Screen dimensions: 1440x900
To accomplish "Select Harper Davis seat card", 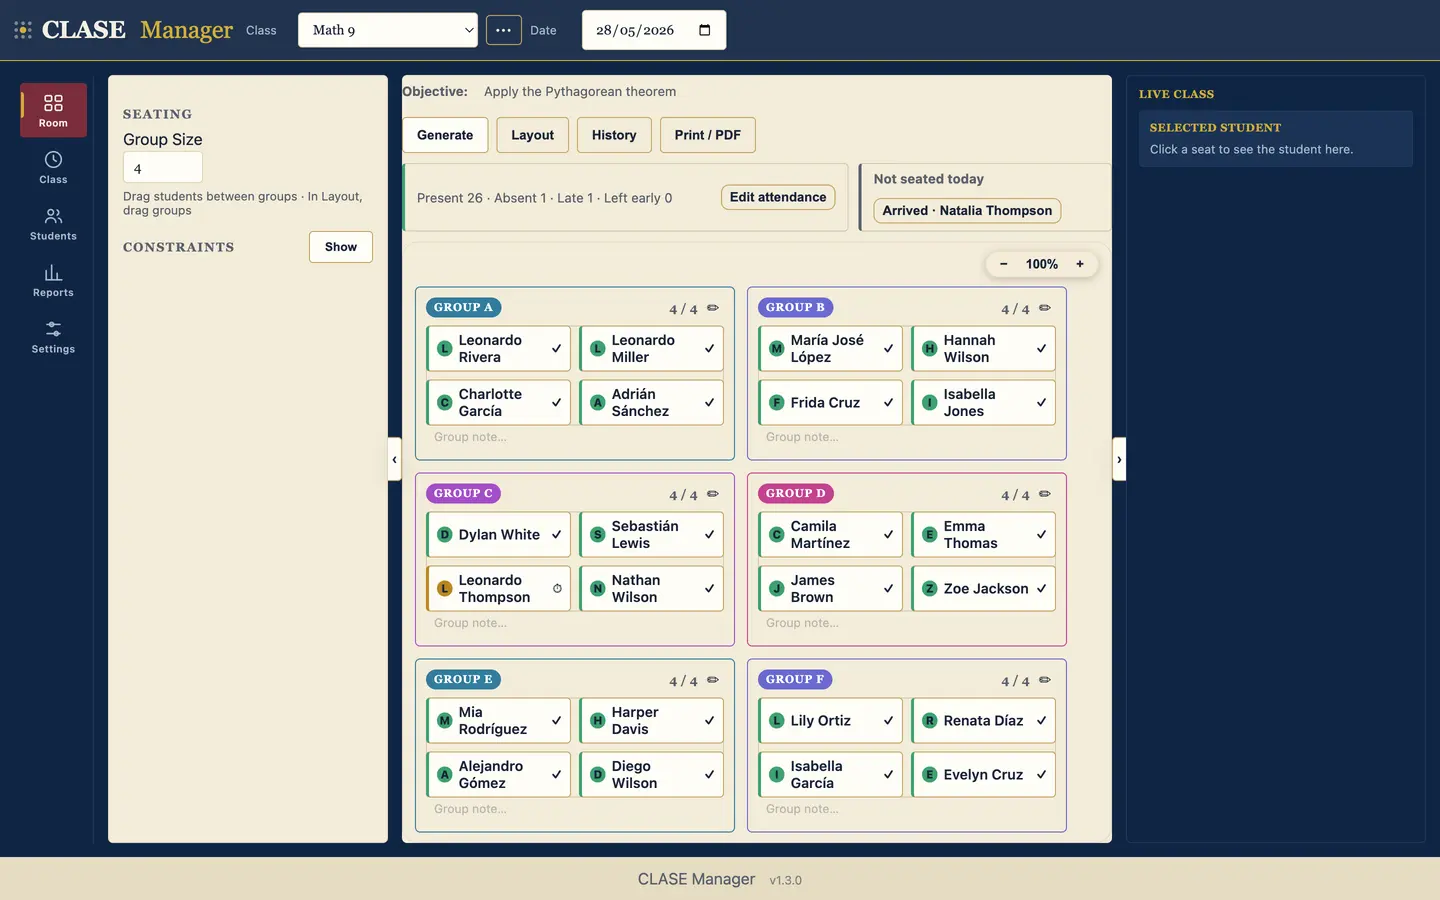I will [651, 721].
